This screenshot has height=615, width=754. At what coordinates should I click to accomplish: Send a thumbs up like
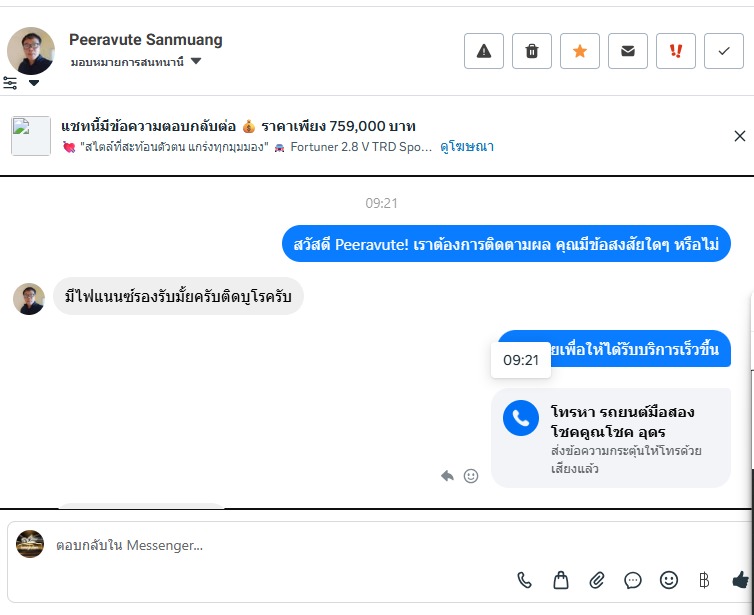pyautogui.click(x=741, y=580)
